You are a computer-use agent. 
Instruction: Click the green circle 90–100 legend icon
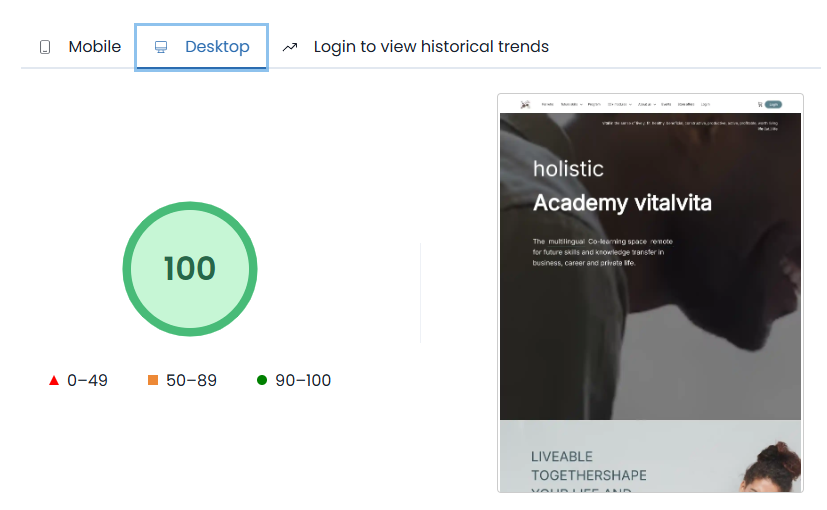pyautogui.click(x=262, y=380)
